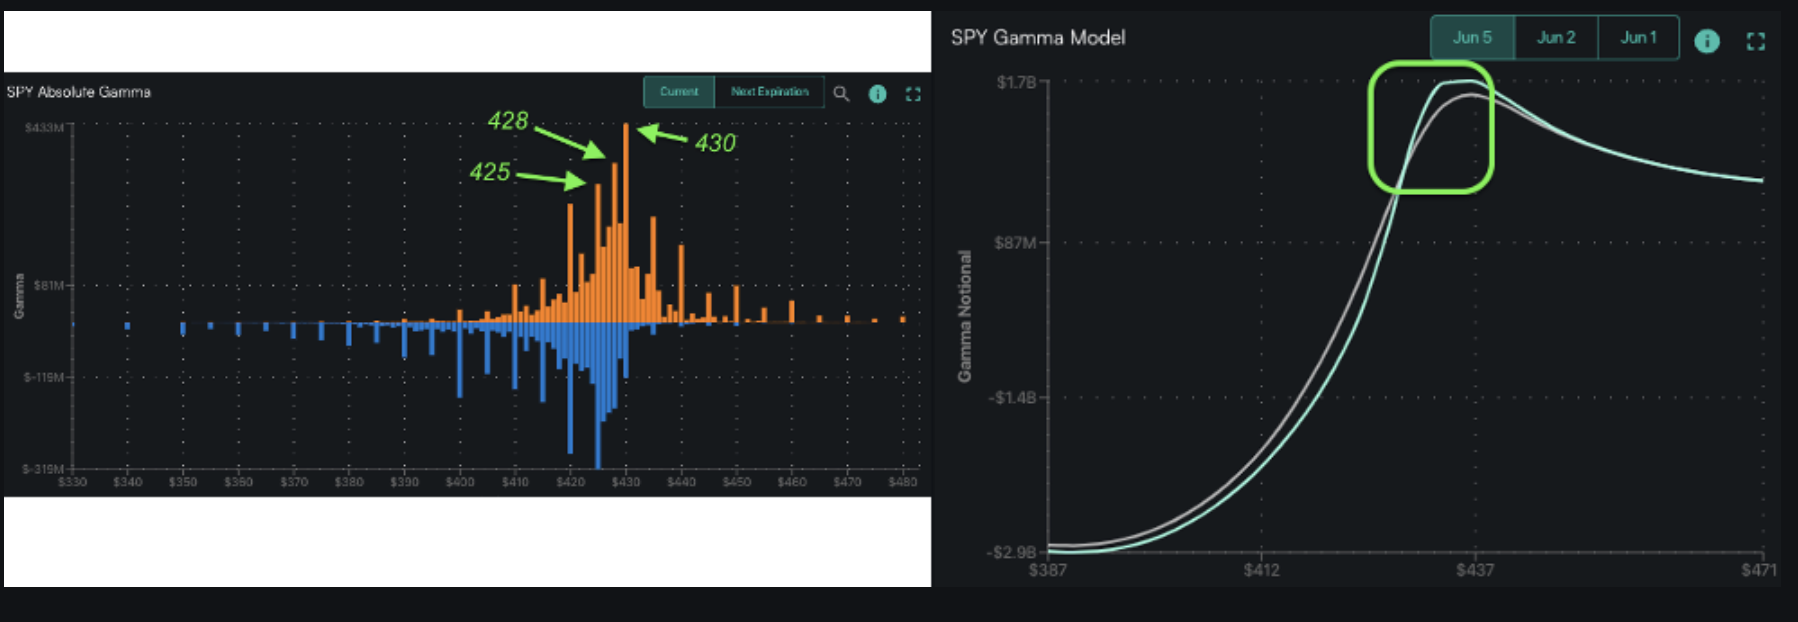Click the $450 x-axis label
The height and width of the screenshot is (622, 1798).
click(737, 482)
